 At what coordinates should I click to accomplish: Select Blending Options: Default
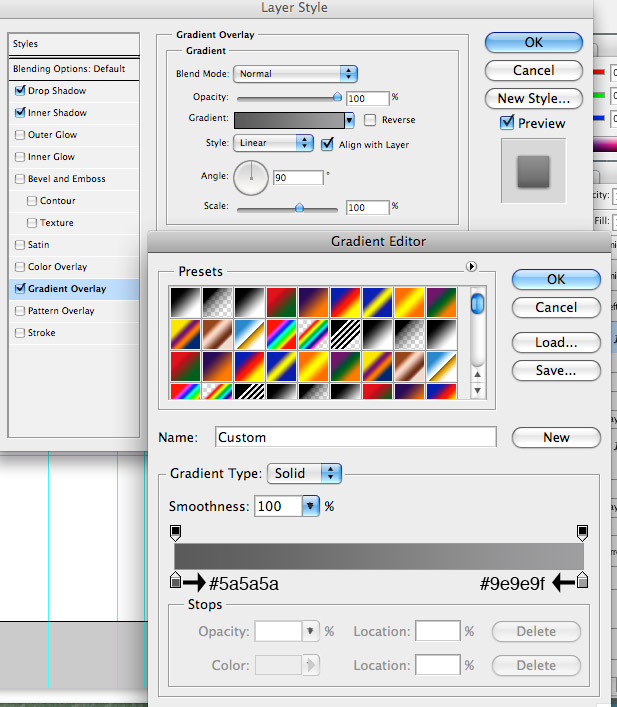pos(74,69)
